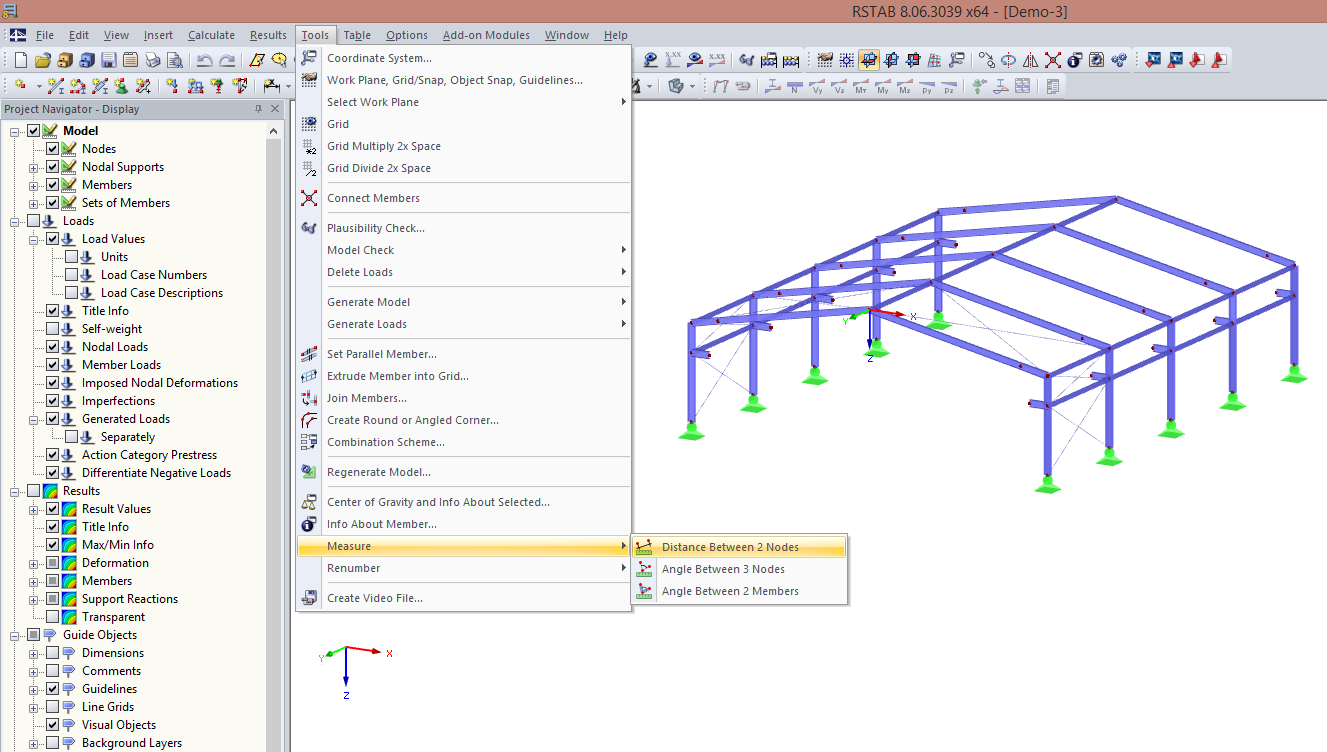The image size is (1327, 752).
Task: Select the Background Layers tree item
Action: [132, 743]
